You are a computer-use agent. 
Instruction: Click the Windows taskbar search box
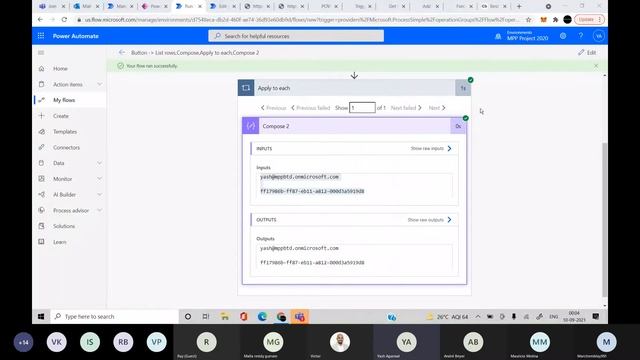click(114, 316)
